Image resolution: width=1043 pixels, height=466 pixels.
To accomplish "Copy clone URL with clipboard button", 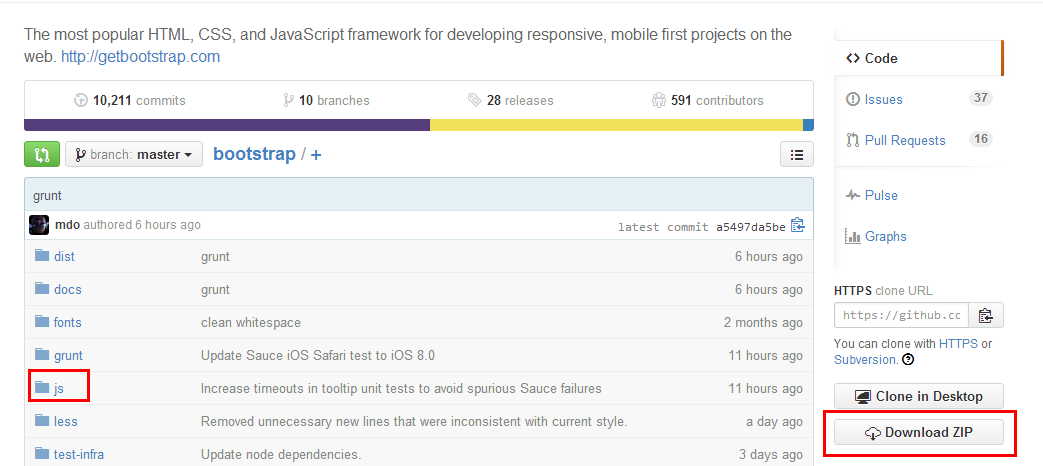I will tap(986, 315).
